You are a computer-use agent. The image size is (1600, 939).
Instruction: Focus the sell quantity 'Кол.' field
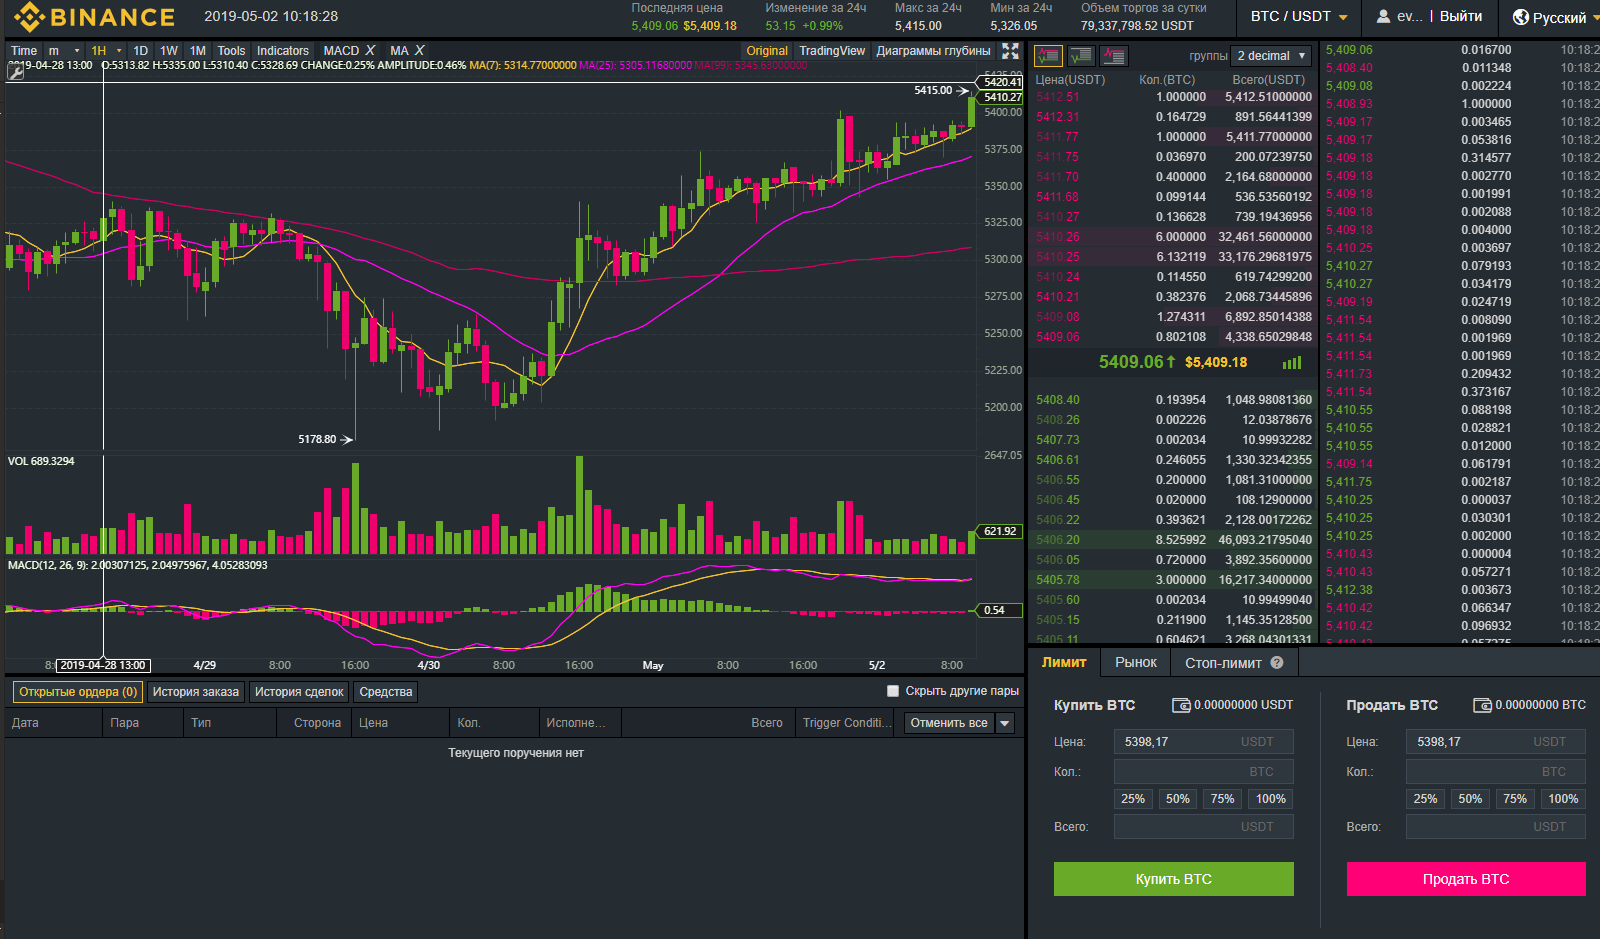point(1496,772)
